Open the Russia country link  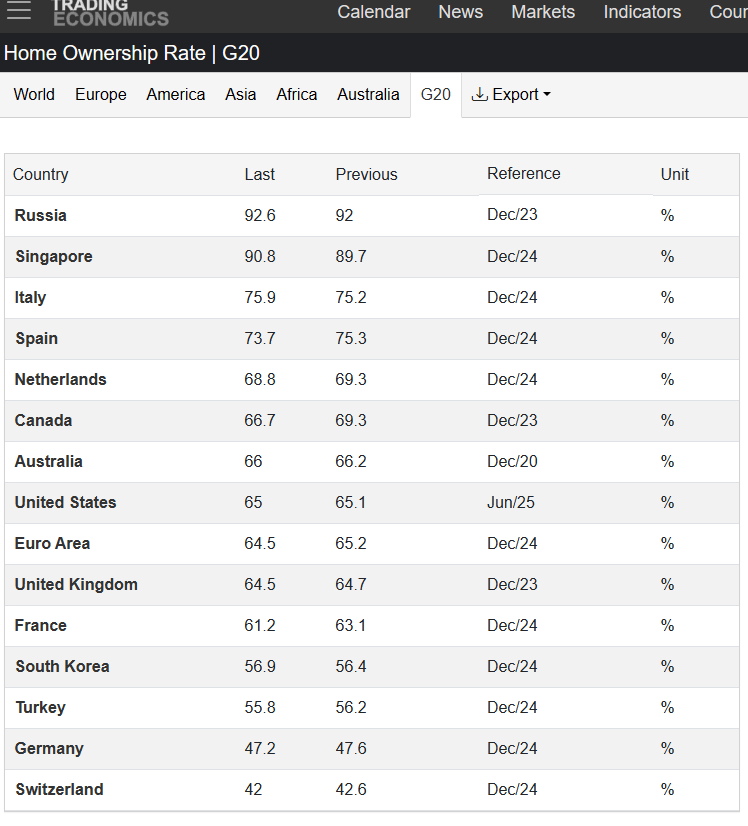pyautogui.click(x=41, y=215)
